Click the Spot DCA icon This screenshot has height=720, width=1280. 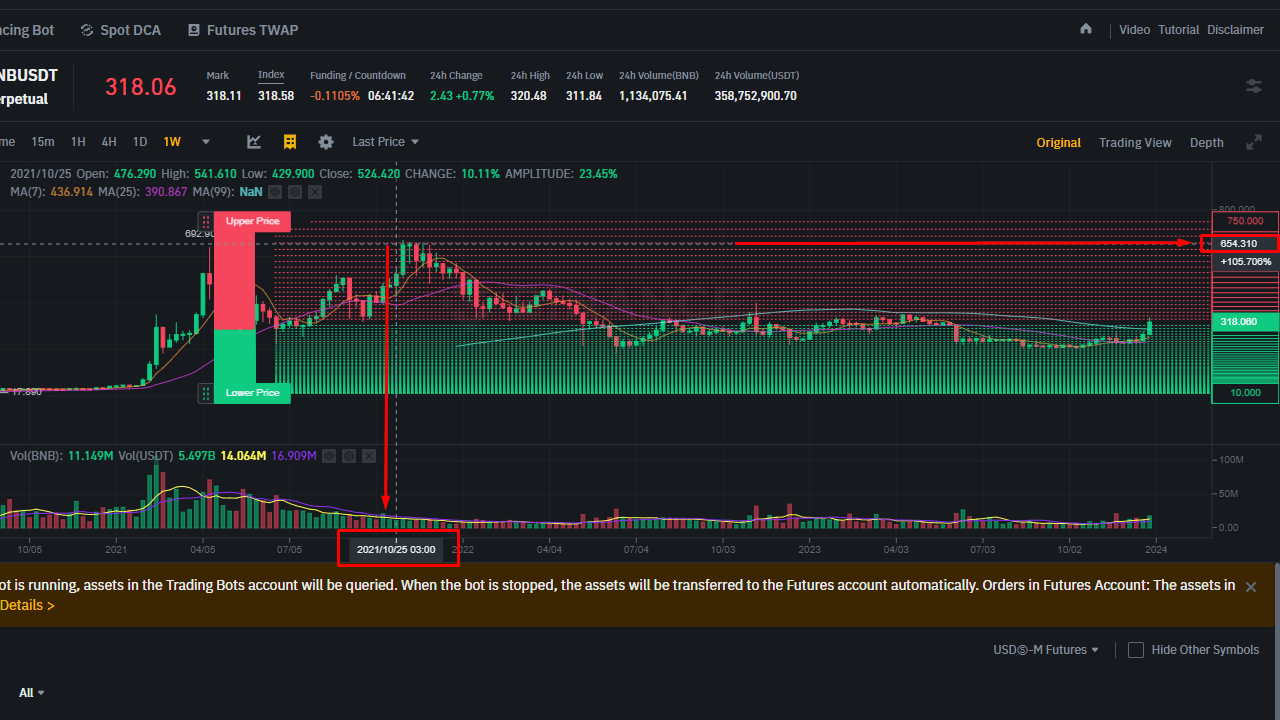[87, 30]
